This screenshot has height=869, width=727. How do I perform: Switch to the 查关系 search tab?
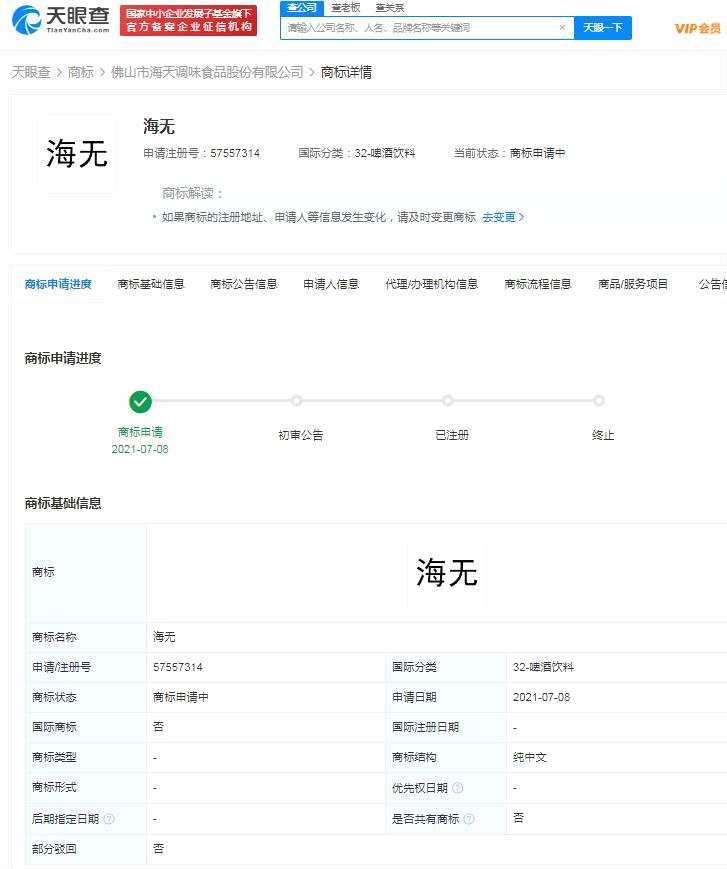(x=390, y=8)
